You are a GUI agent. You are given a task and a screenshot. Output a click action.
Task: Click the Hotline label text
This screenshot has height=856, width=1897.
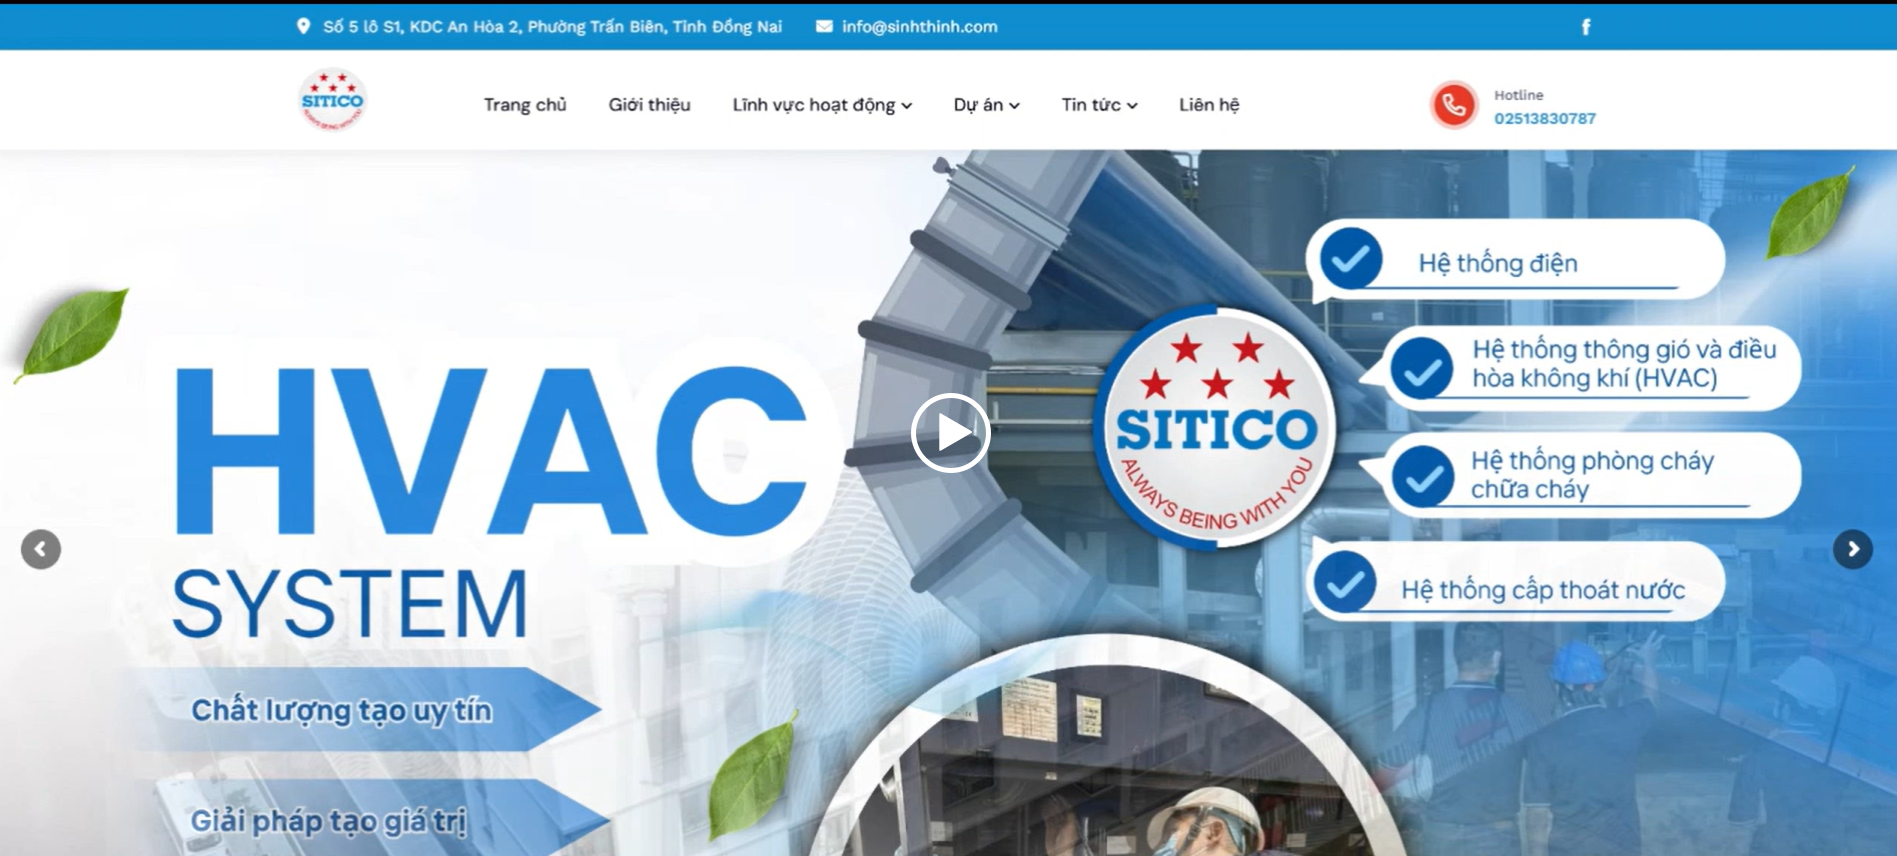click(x=1519, y=95)
